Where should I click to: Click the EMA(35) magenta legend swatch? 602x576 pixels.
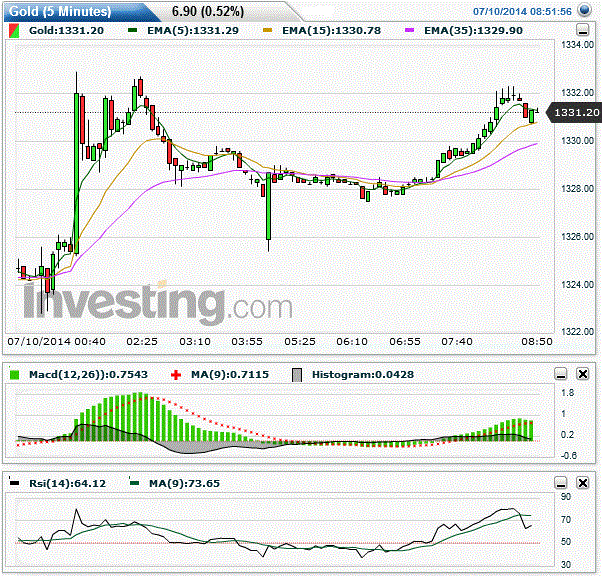pos(410,30)
